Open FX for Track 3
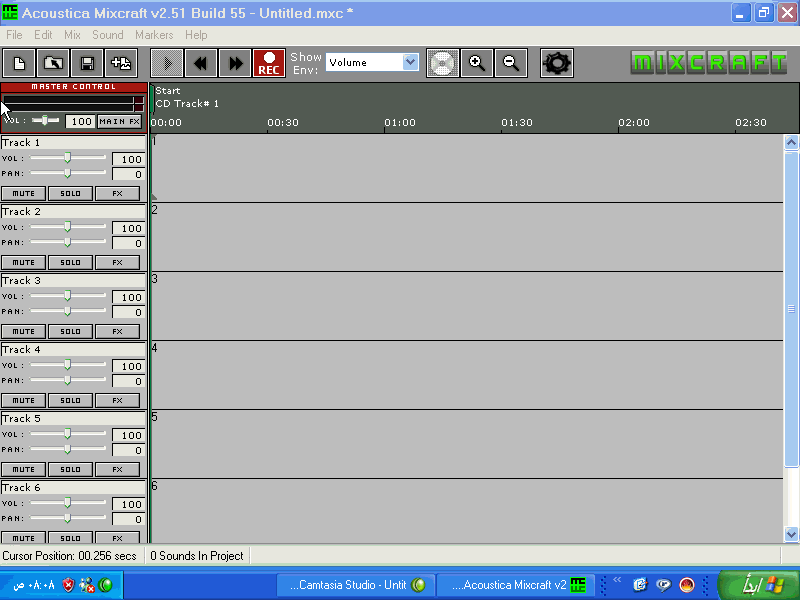800x600 pixels. [x=117, y=331]
